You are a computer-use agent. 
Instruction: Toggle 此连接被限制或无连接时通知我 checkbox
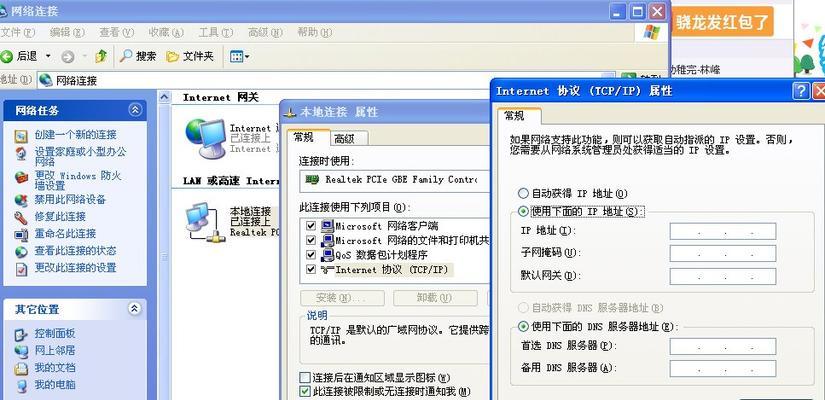point(305,392)
